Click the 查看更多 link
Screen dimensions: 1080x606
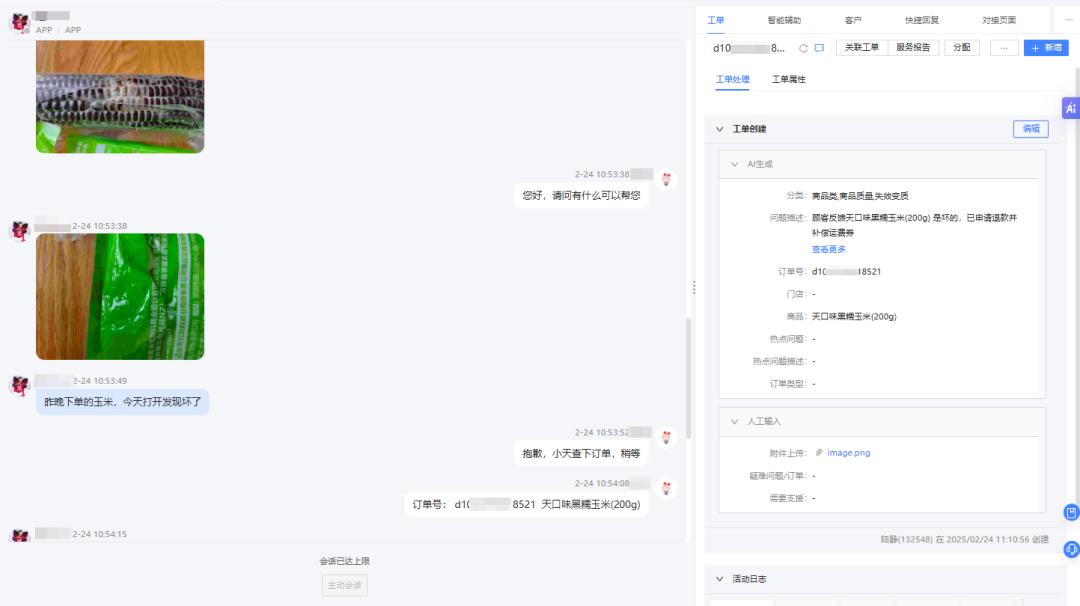[828, 249]
